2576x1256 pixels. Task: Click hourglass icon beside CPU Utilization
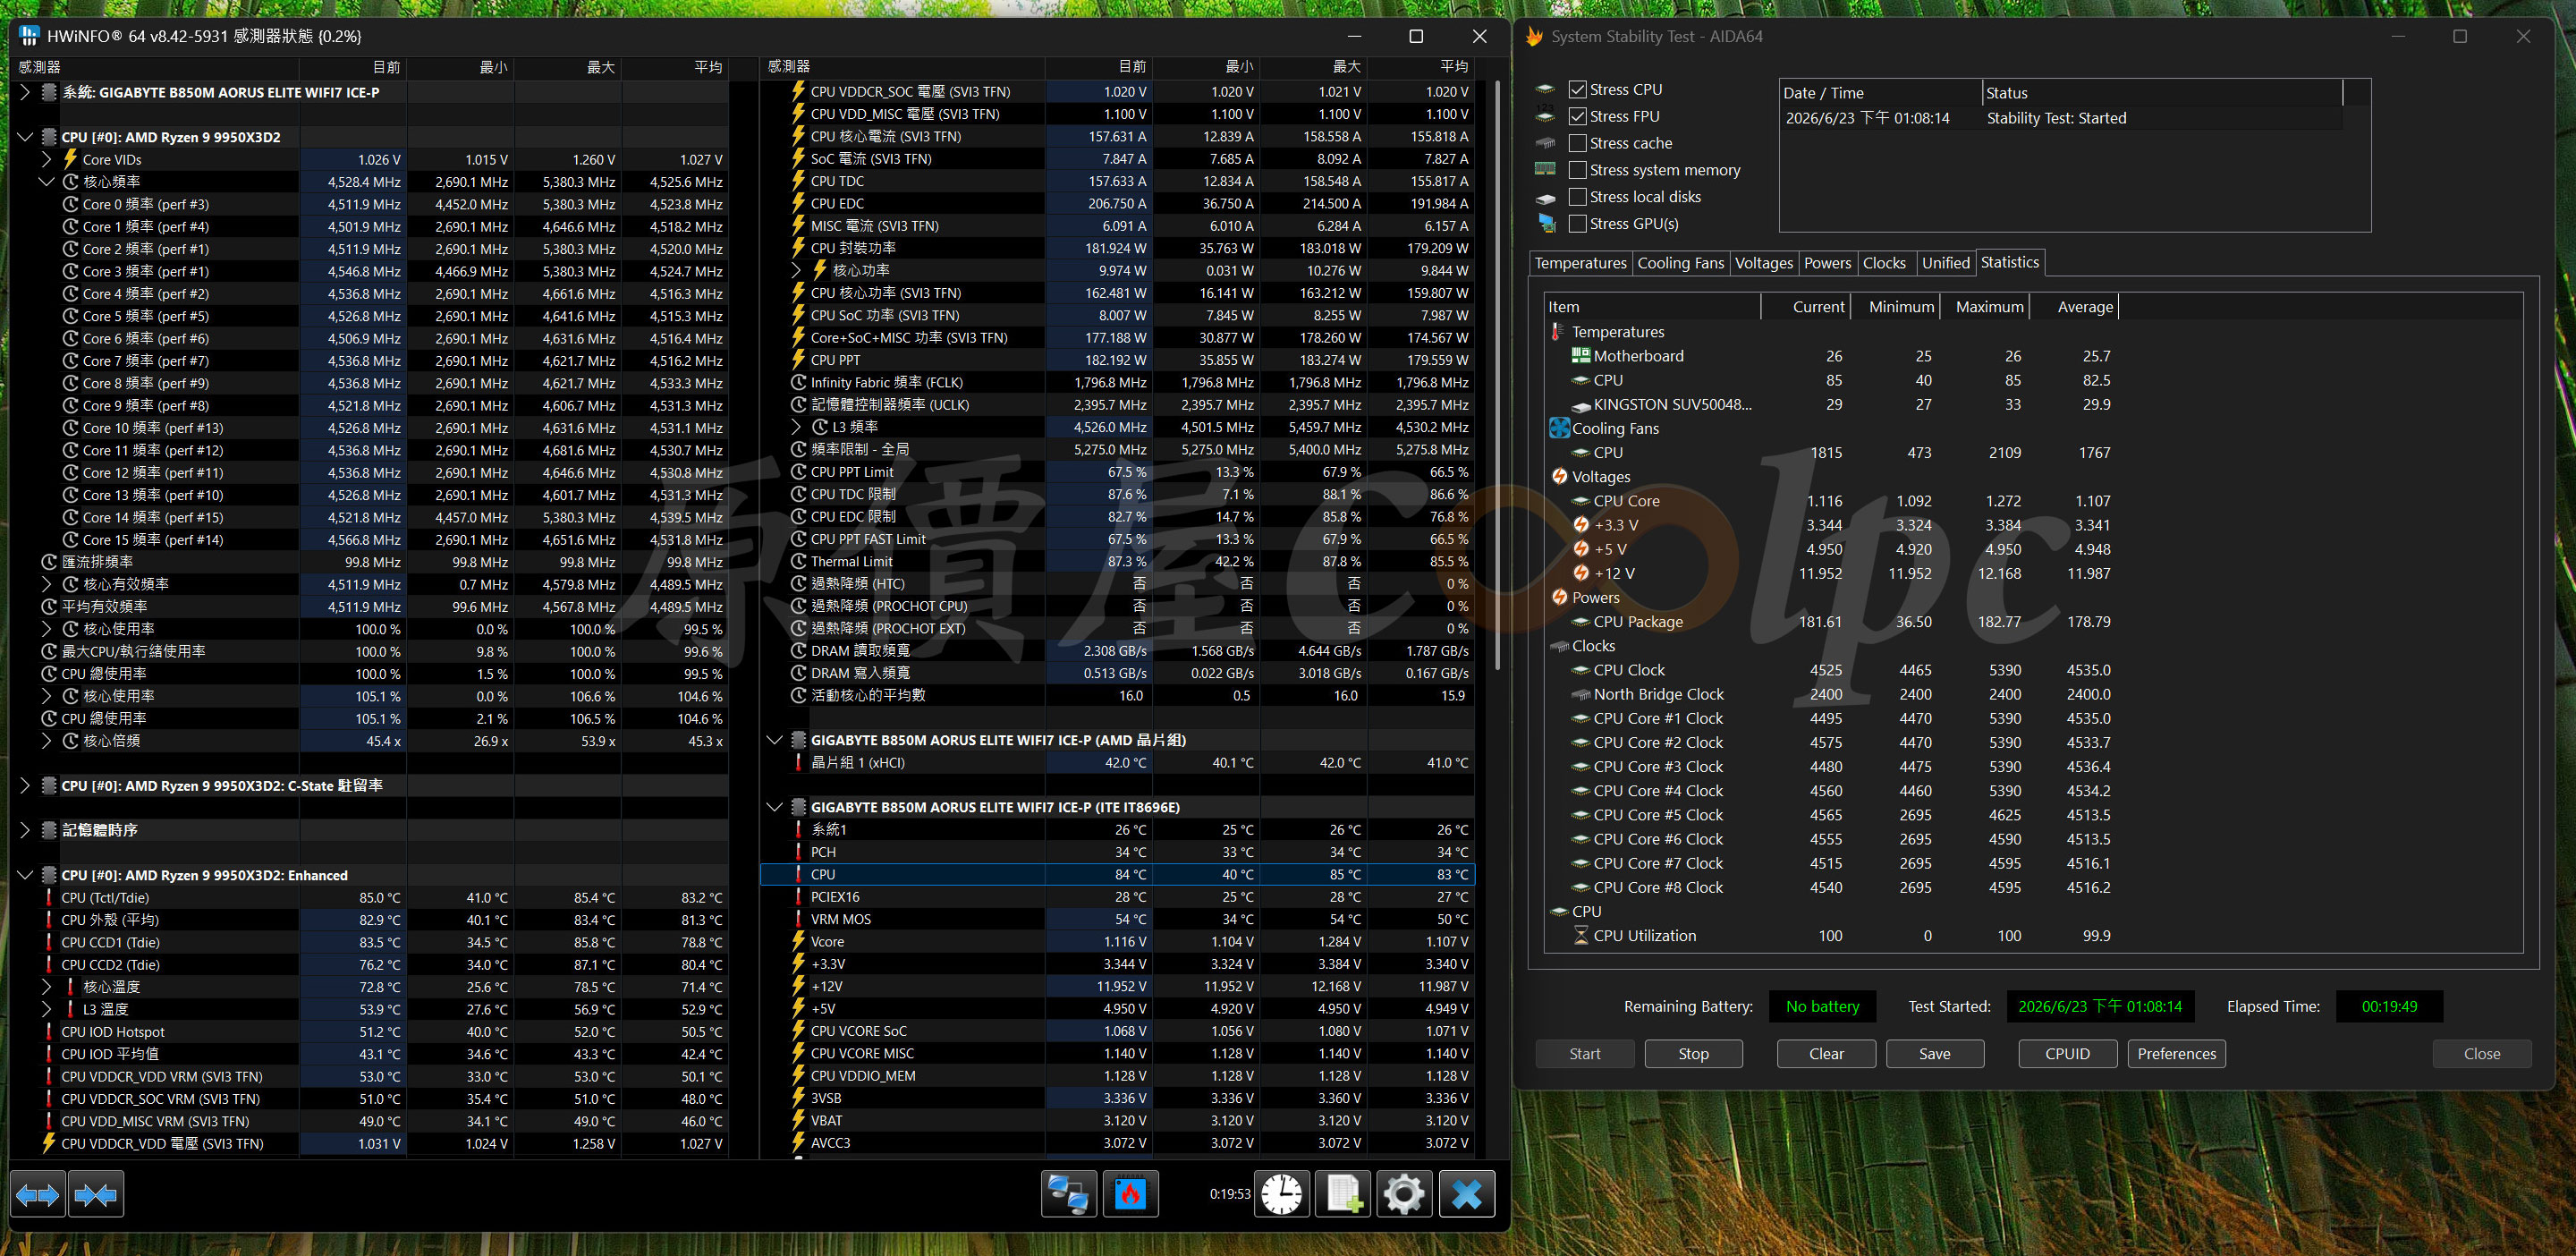pos(1581,936)
